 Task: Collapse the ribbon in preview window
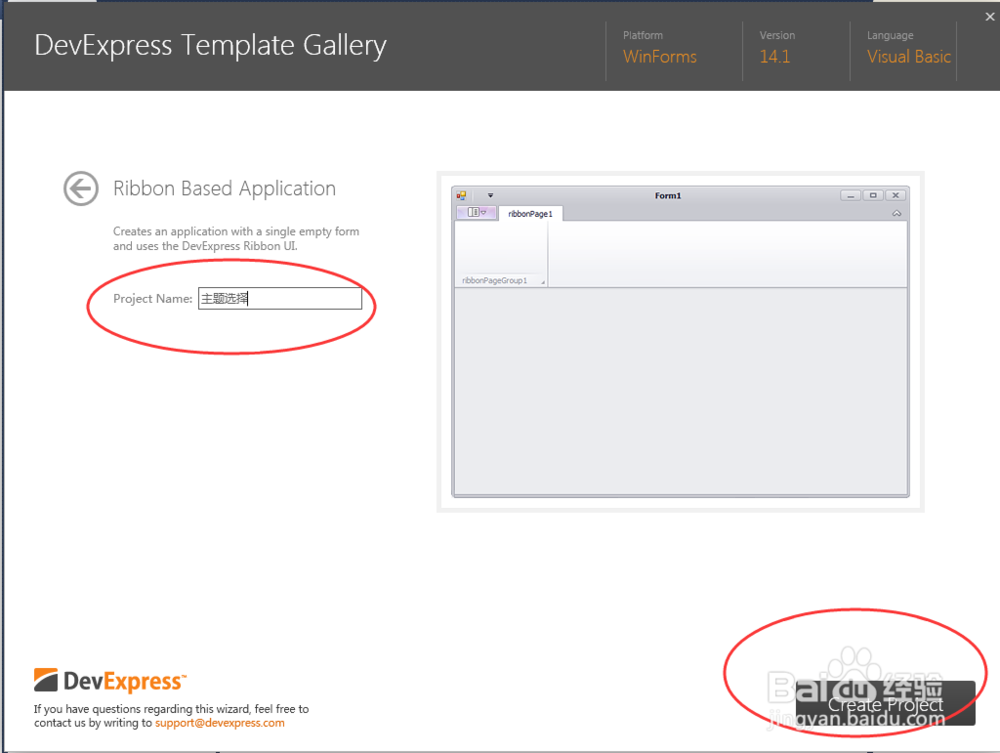(x=897, y=214)
